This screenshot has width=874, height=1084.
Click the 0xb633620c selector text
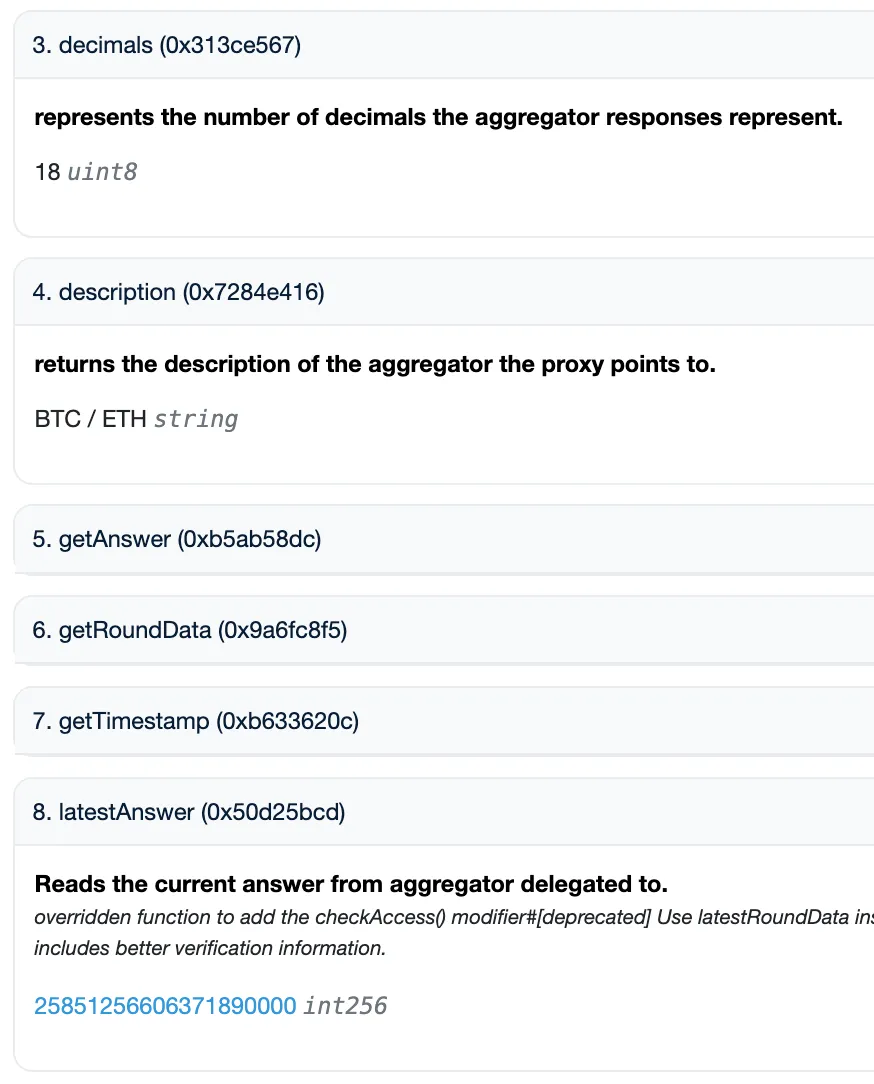pyautogui.click(x=287, y=721)
